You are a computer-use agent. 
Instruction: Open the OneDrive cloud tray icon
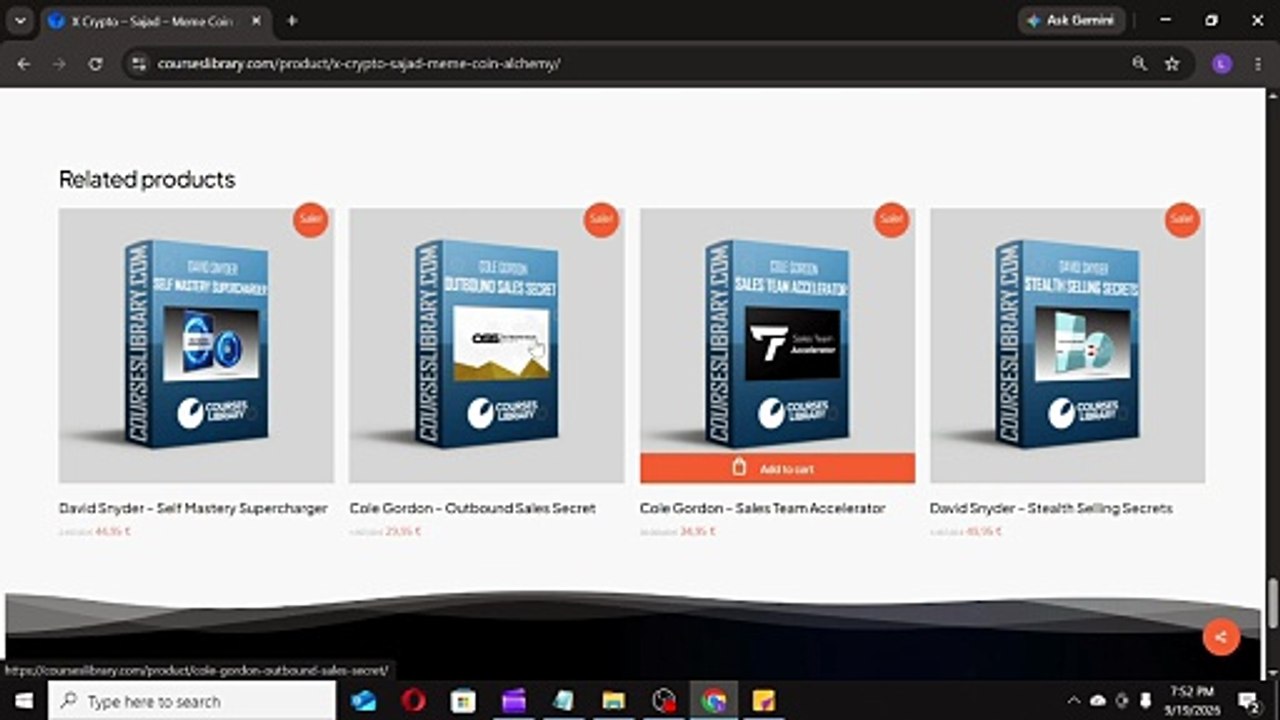pos(1098,701)
